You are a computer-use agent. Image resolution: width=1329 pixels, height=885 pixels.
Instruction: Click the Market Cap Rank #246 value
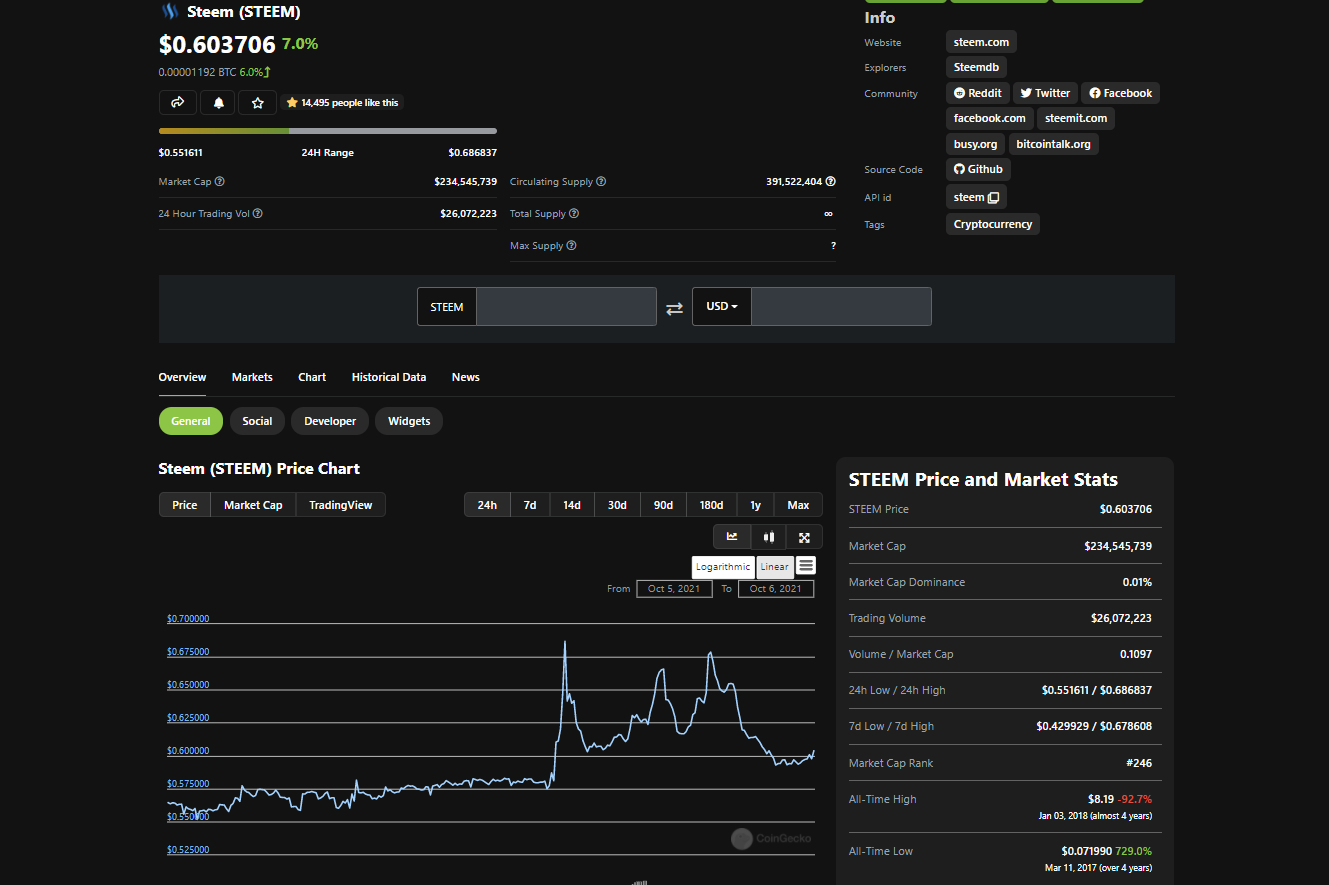point(1139,763)
